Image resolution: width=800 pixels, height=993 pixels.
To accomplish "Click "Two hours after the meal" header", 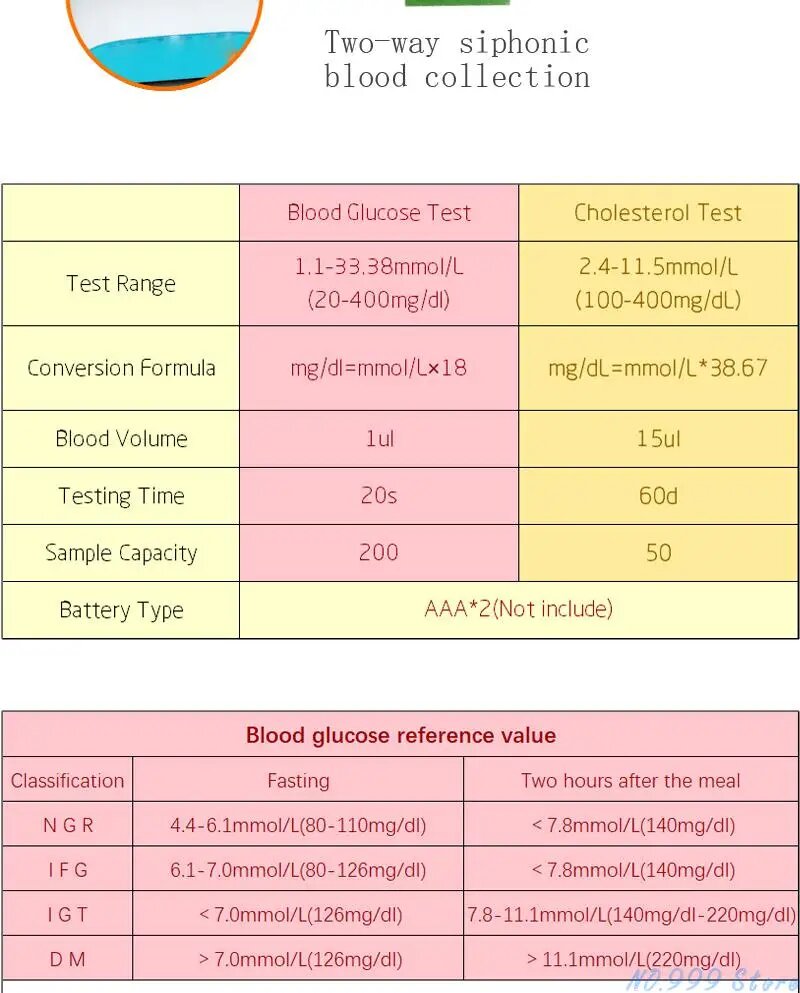I will coord(630,781).
